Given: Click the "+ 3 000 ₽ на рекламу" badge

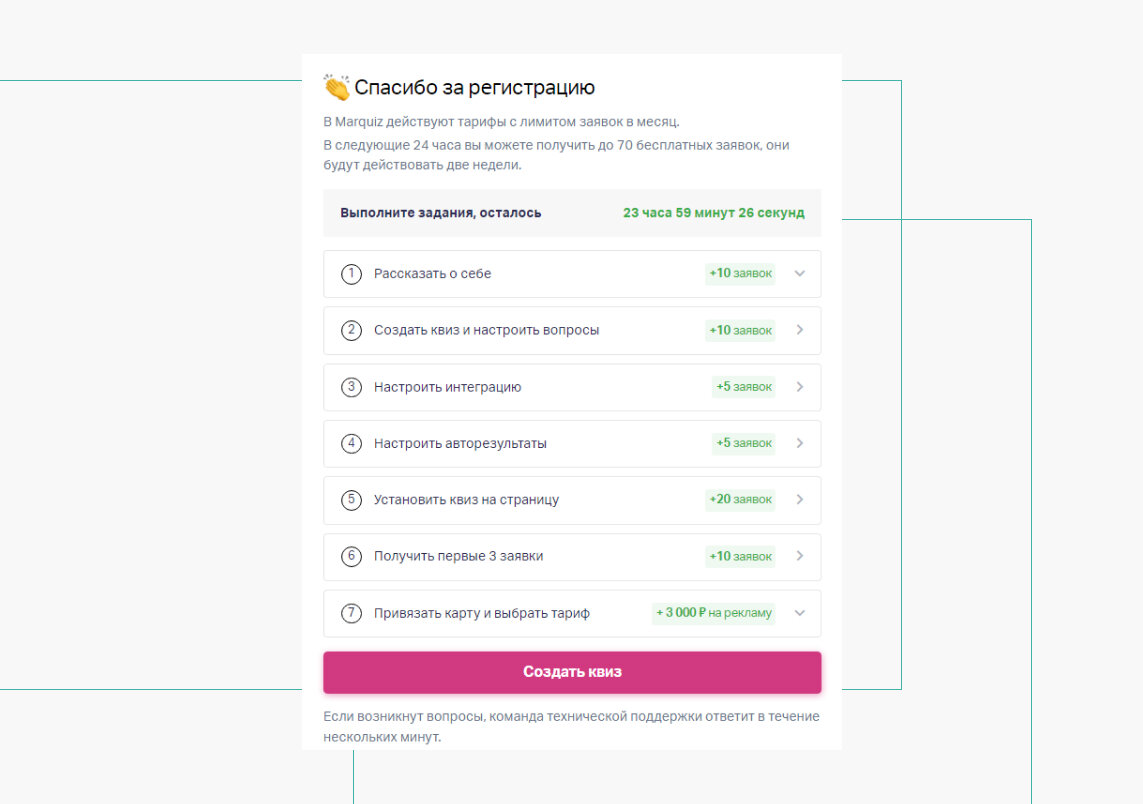Looking at the screenshot, I should coord(714,613).
